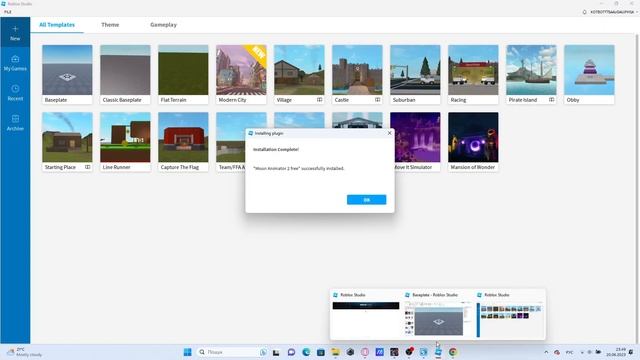The width and height of the screenshot is (640, 360).
Task: Switch to the third Roblox Studio preview
Action: coord(510,315)
